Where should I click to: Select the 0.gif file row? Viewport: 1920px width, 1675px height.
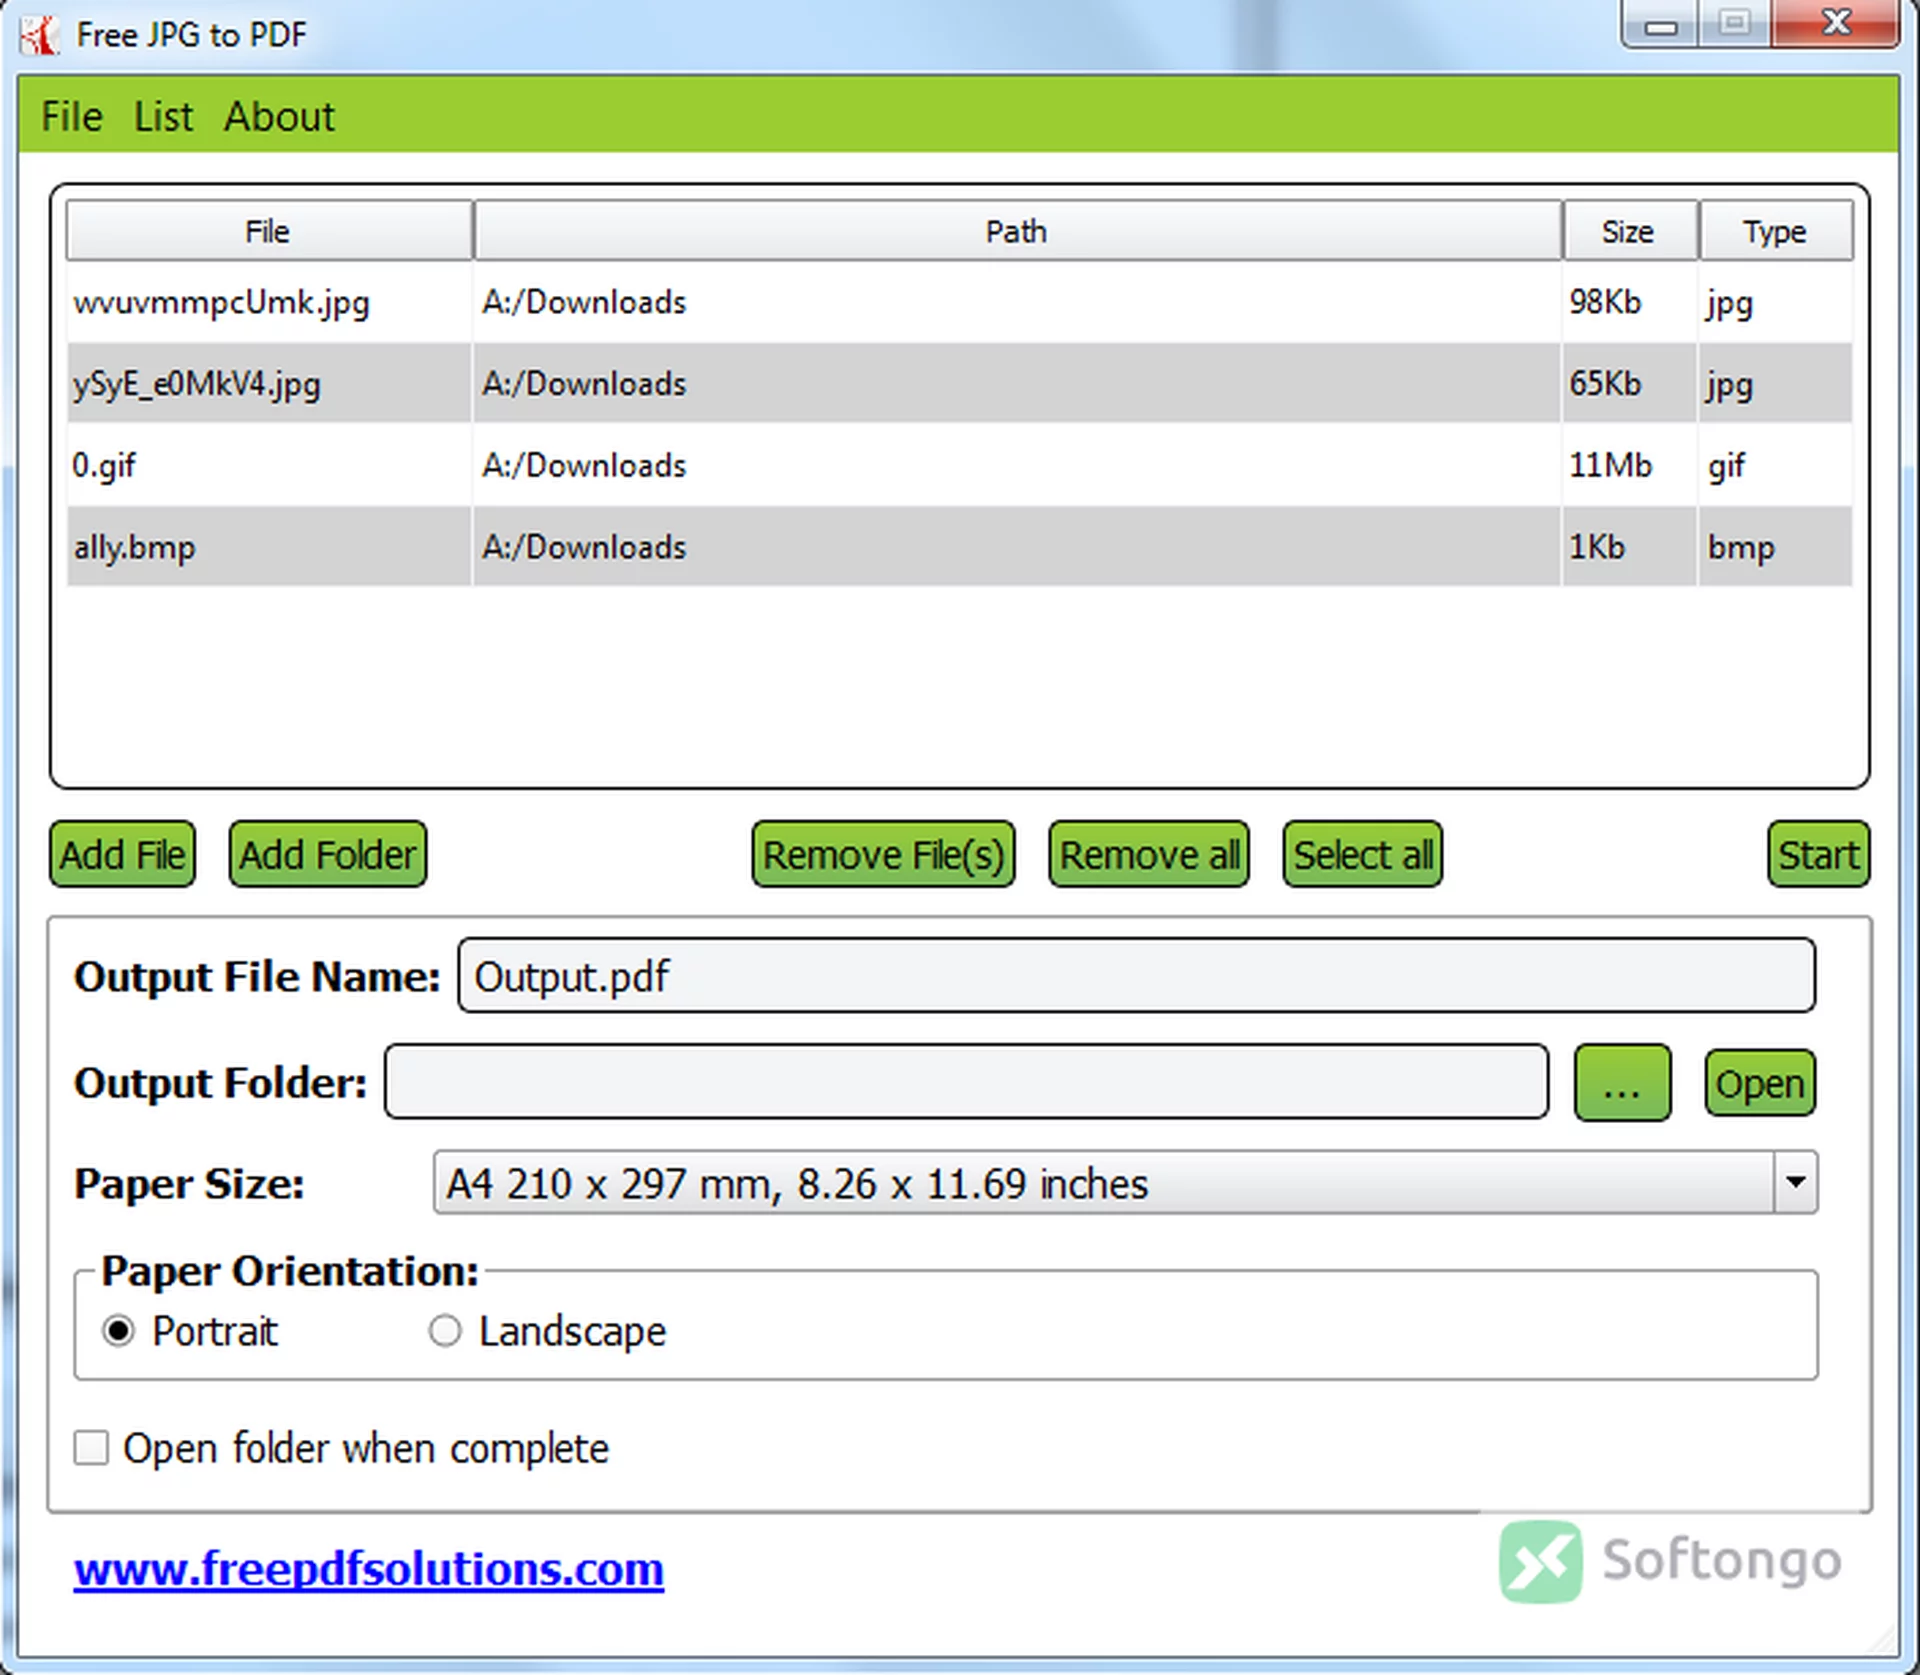point(959,465)
